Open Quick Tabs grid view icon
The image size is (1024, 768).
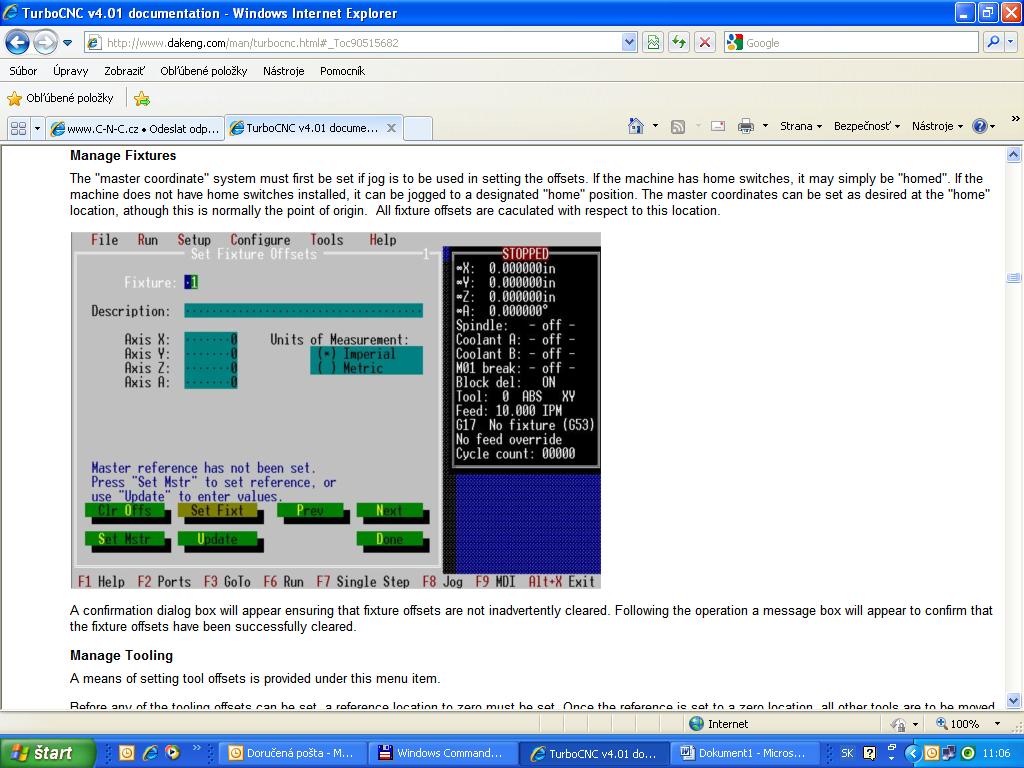[x=18, y=128]
